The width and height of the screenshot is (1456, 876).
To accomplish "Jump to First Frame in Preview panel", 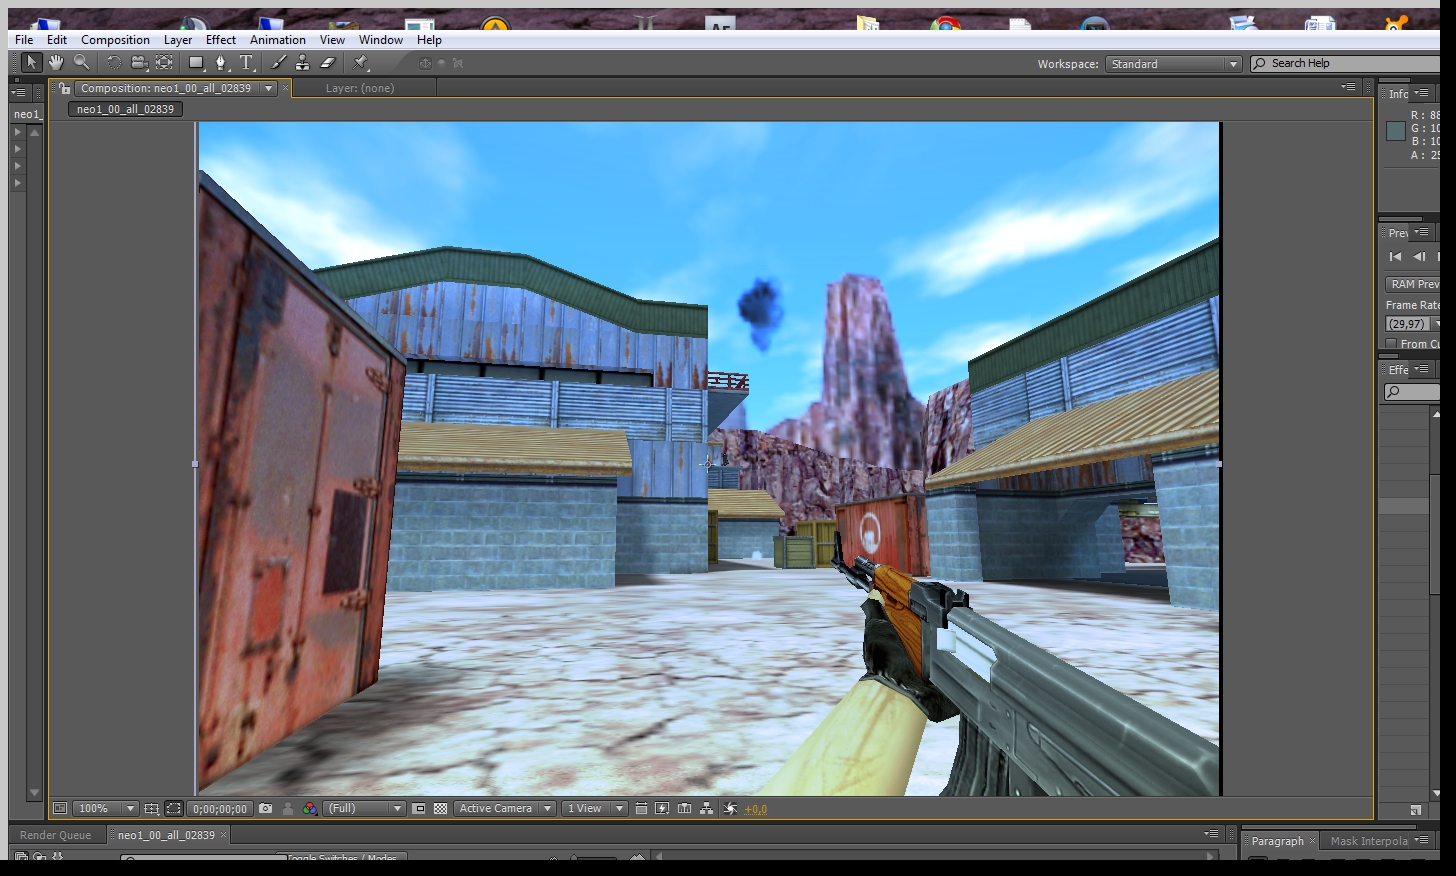I will [x=1396, y=257].
